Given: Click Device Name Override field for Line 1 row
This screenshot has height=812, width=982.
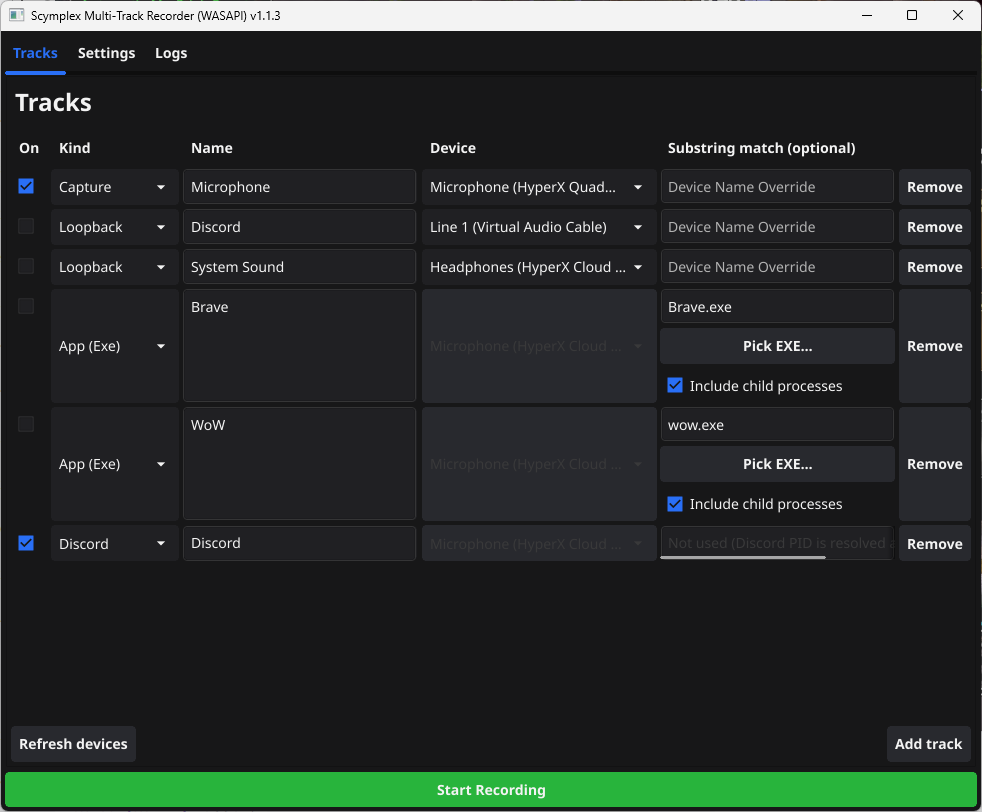Looking at the screenshot, I should click(777, 227).
